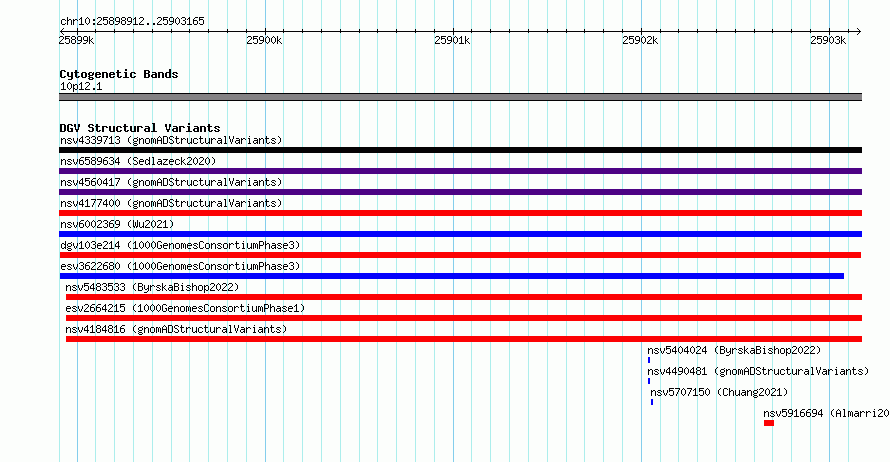Click the chr10:25898912..25903165 coordinate label
The image size is (890, 462).
coord(132,21)
